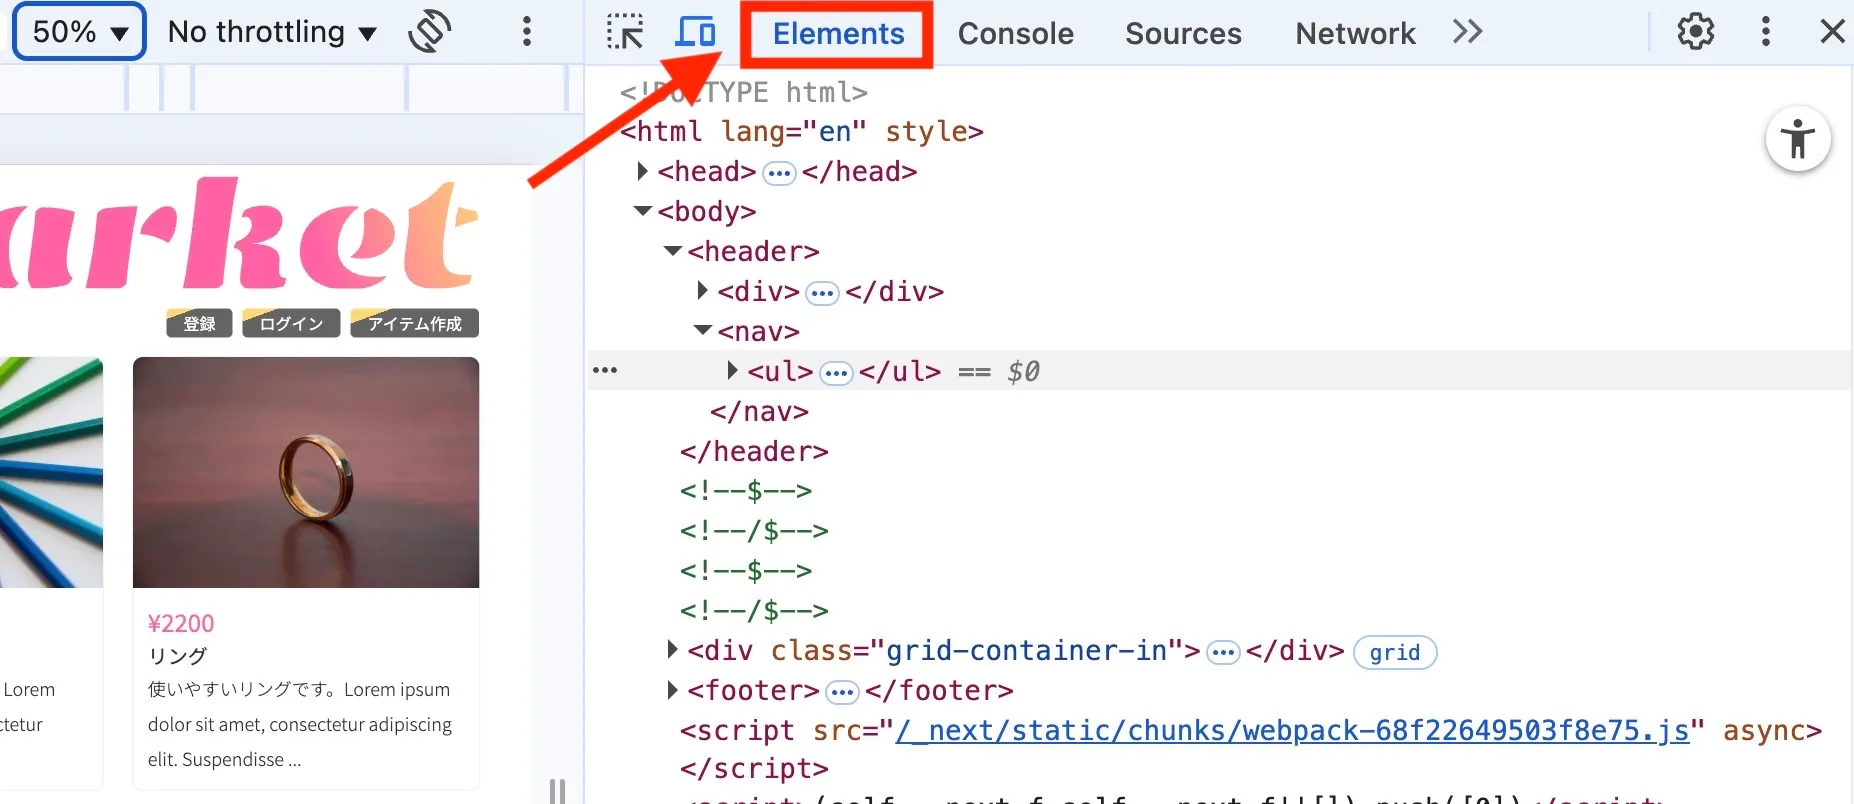Switch to the Console tab

1015,33
